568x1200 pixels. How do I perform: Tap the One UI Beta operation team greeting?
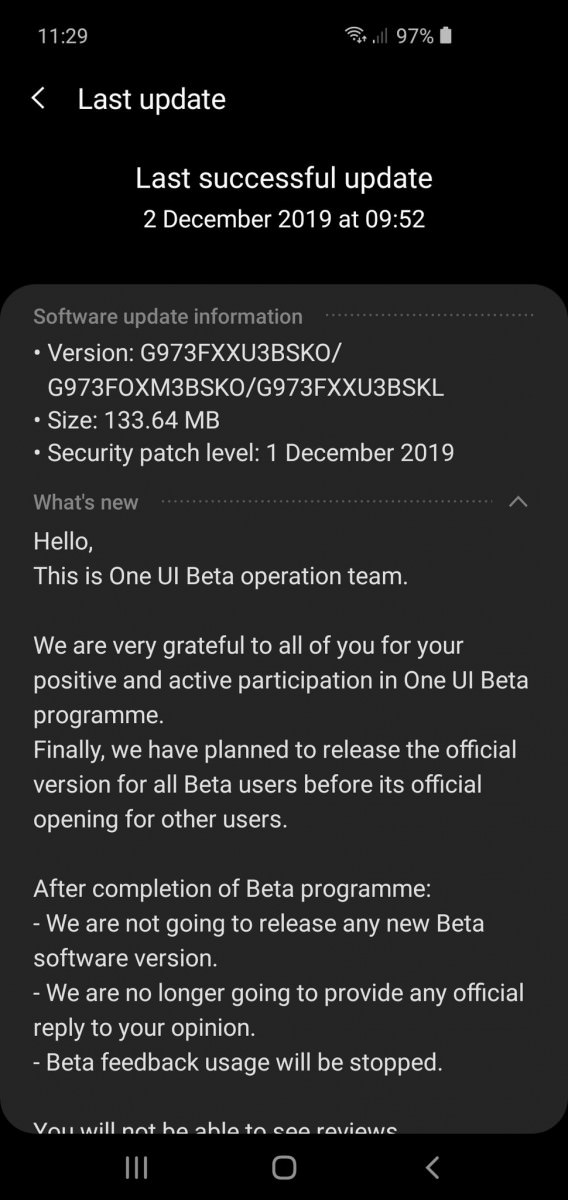[x=221, y=576]
